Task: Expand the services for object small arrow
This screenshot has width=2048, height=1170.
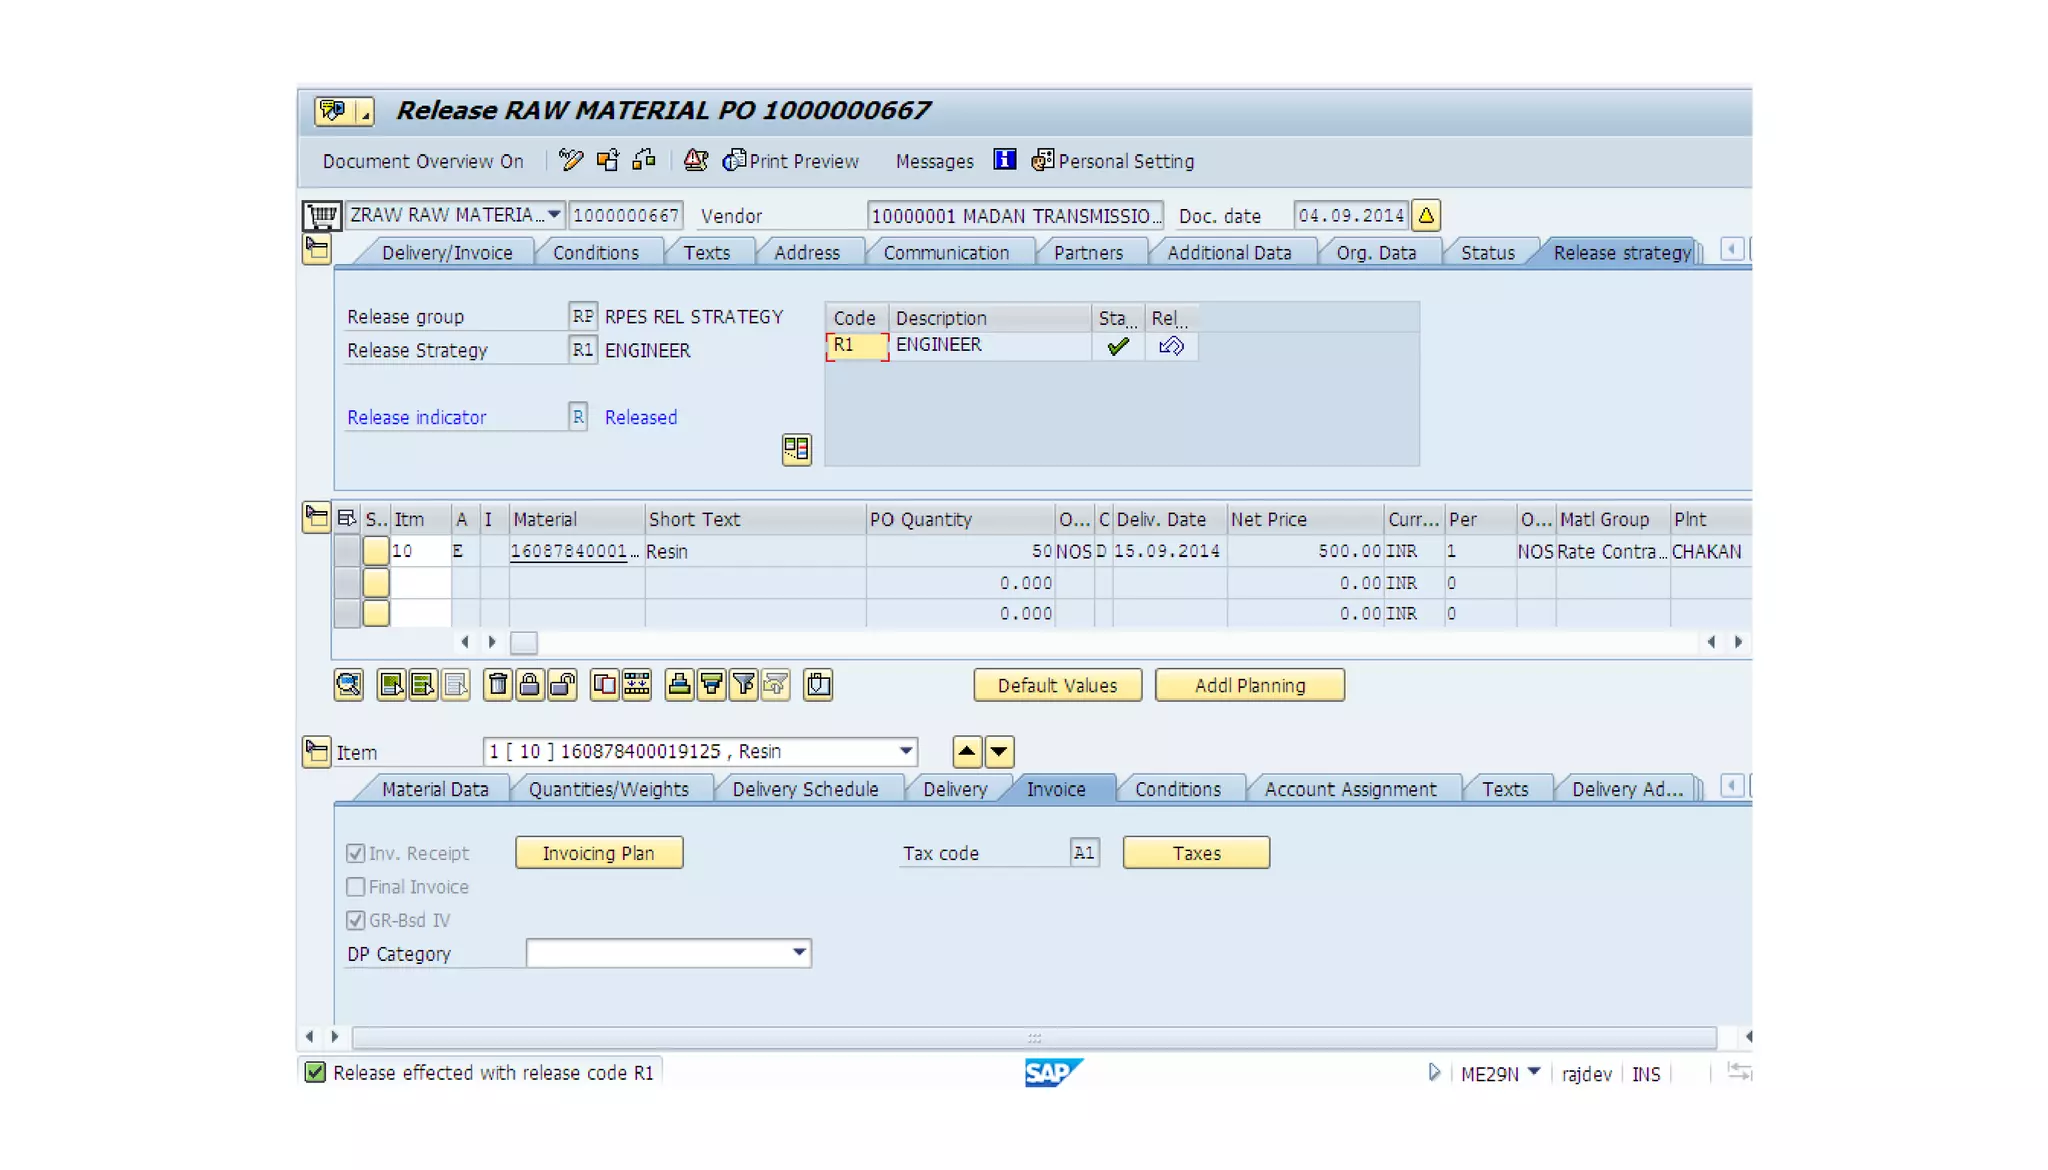Action: 364,112
